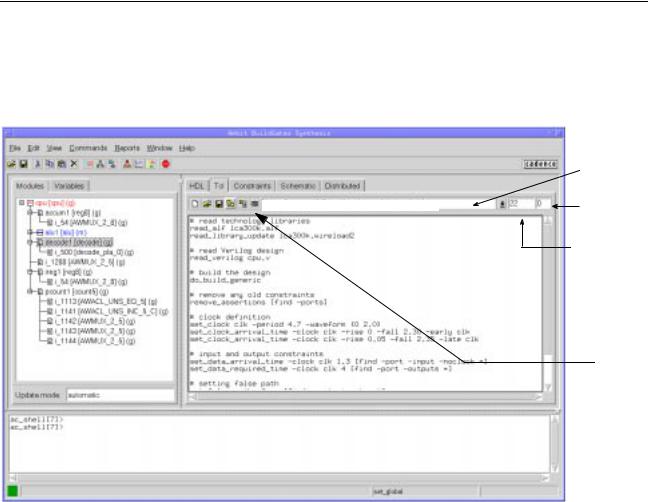This screenshot has height=502, width=648.
Task: Click the save disk icon in Tcl toolbar
Action: [219, 204]
